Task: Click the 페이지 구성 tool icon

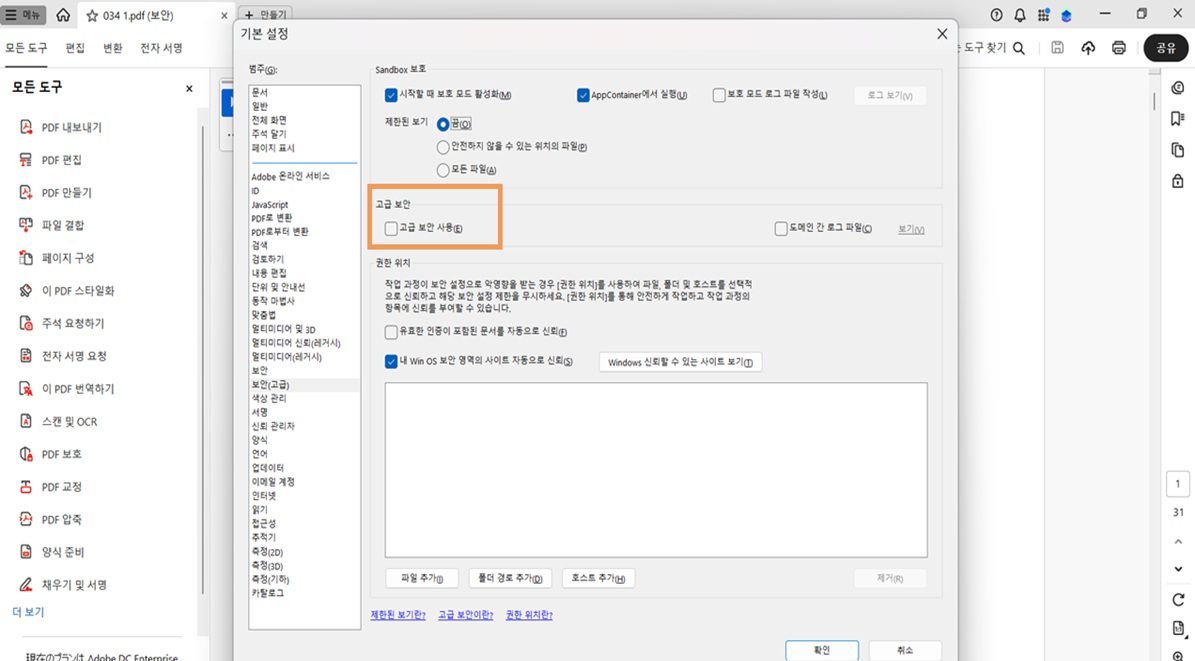Action: pyautogui.click(x=26, y=258)
